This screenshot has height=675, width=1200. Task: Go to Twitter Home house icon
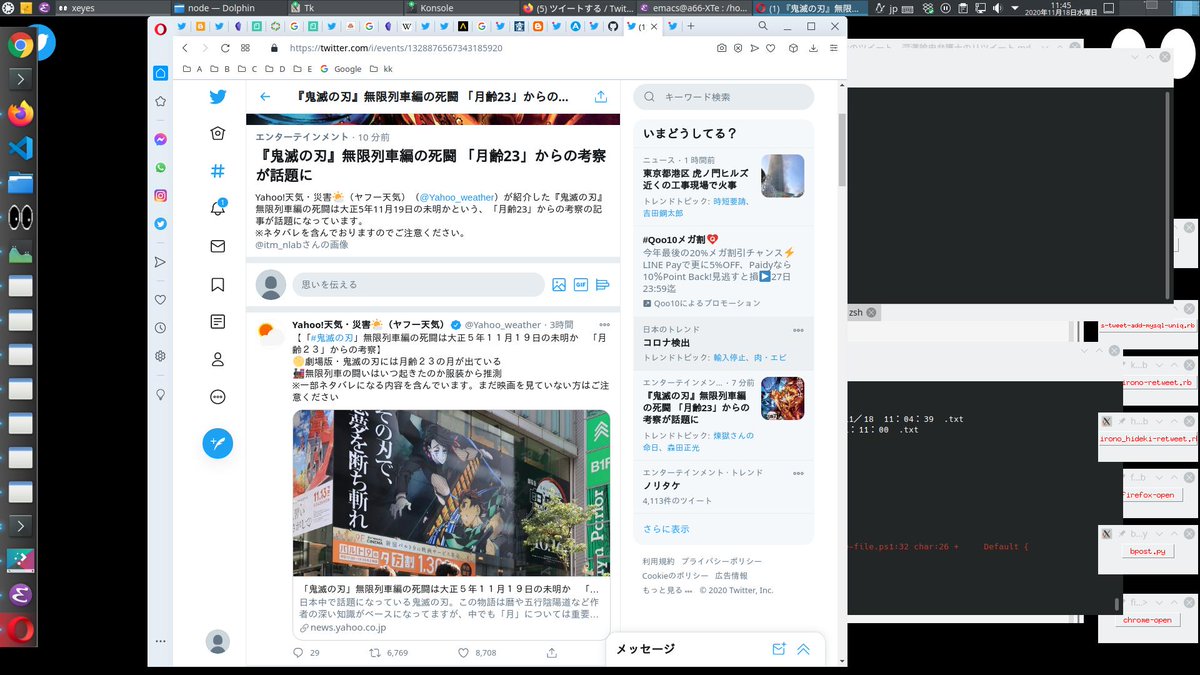pos(217,134)
